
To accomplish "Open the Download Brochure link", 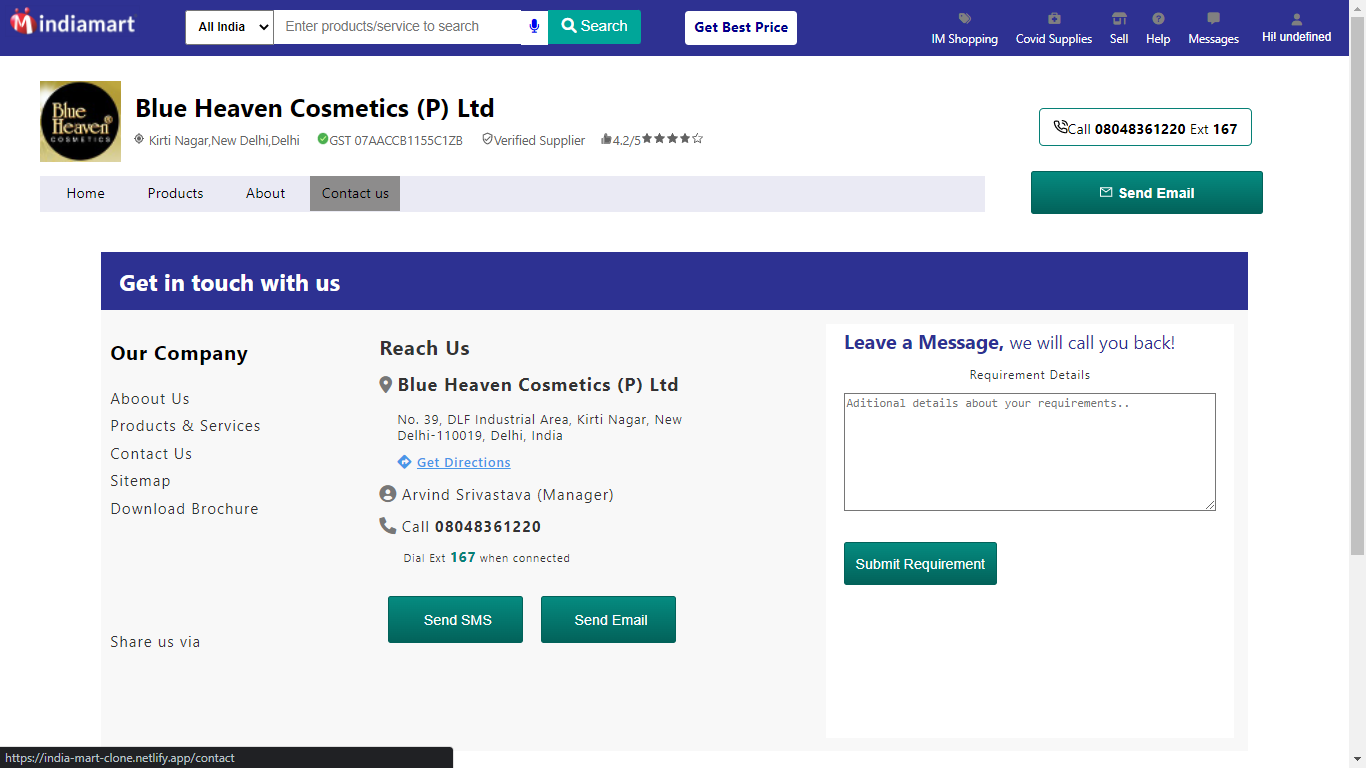I will [184, 509].
